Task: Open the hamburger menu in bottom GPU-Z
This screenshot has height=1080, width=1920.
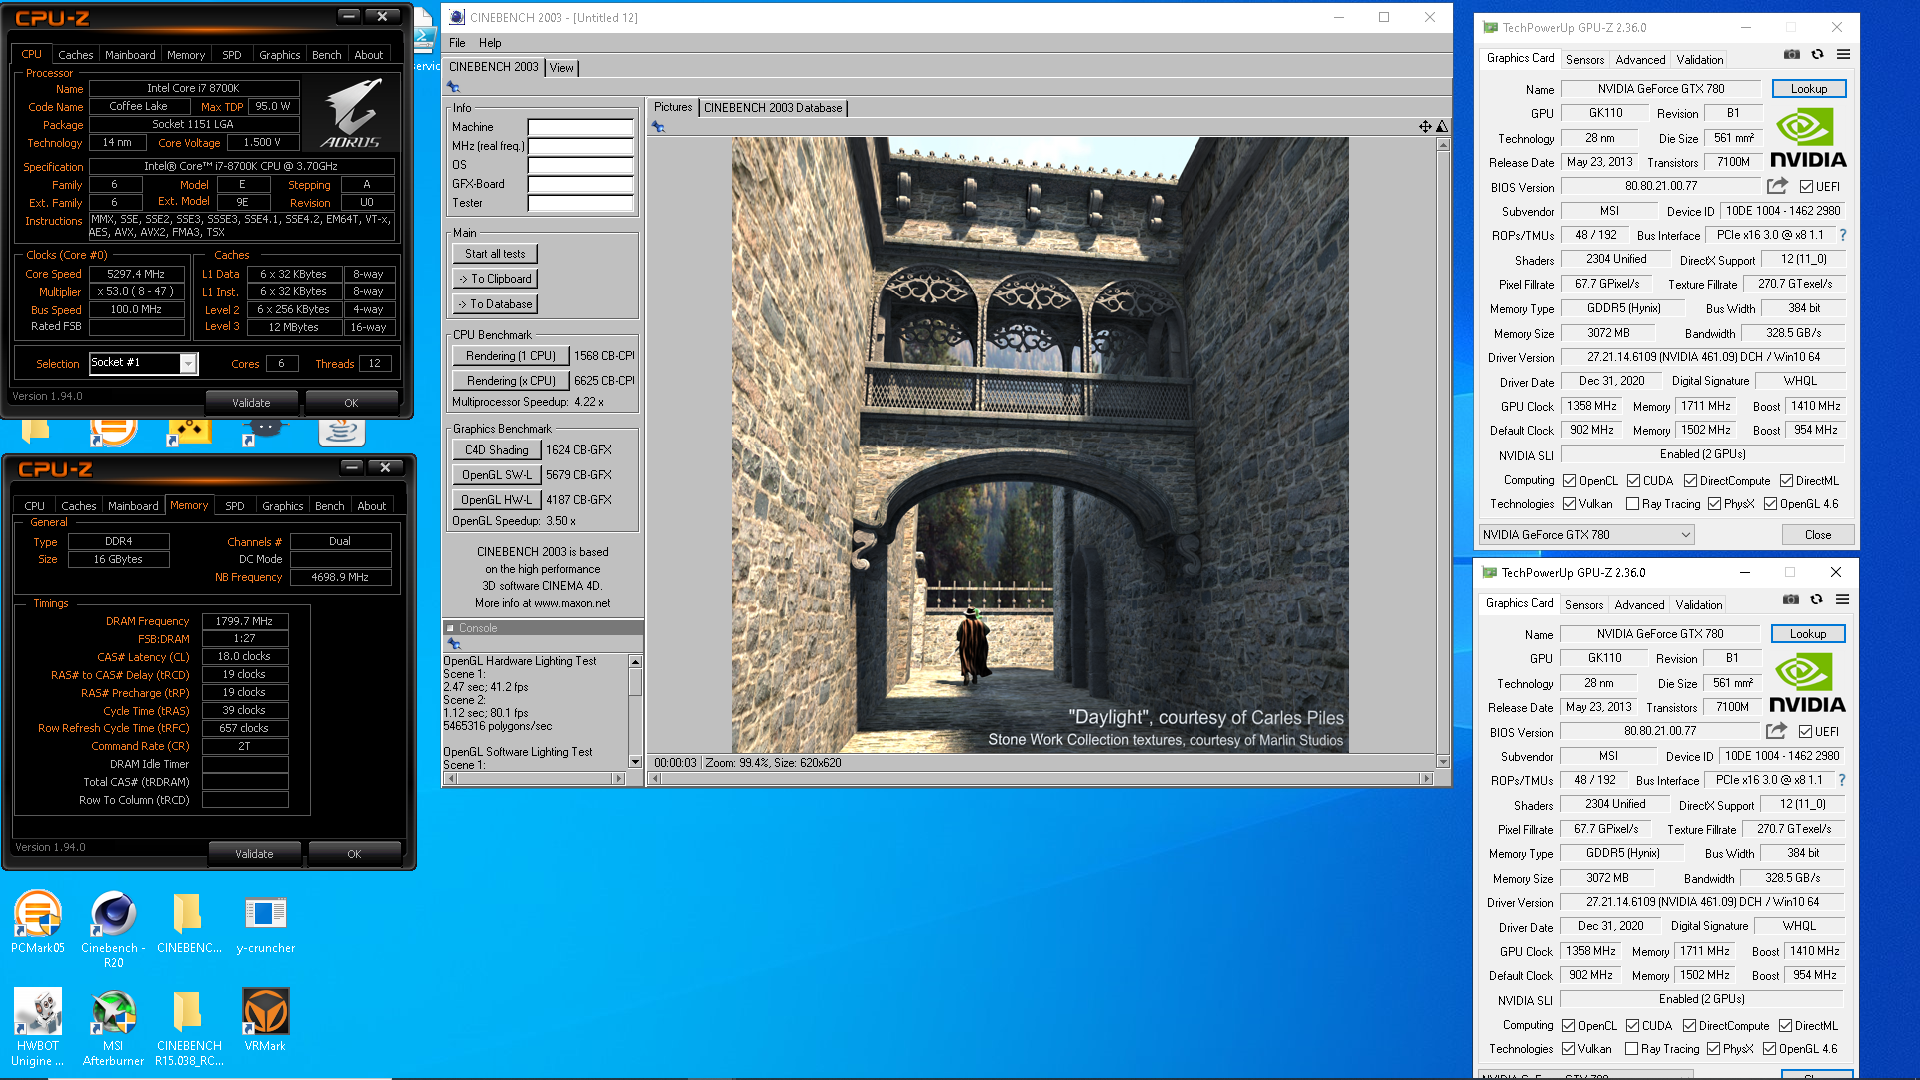Action: pos(1842,600)
